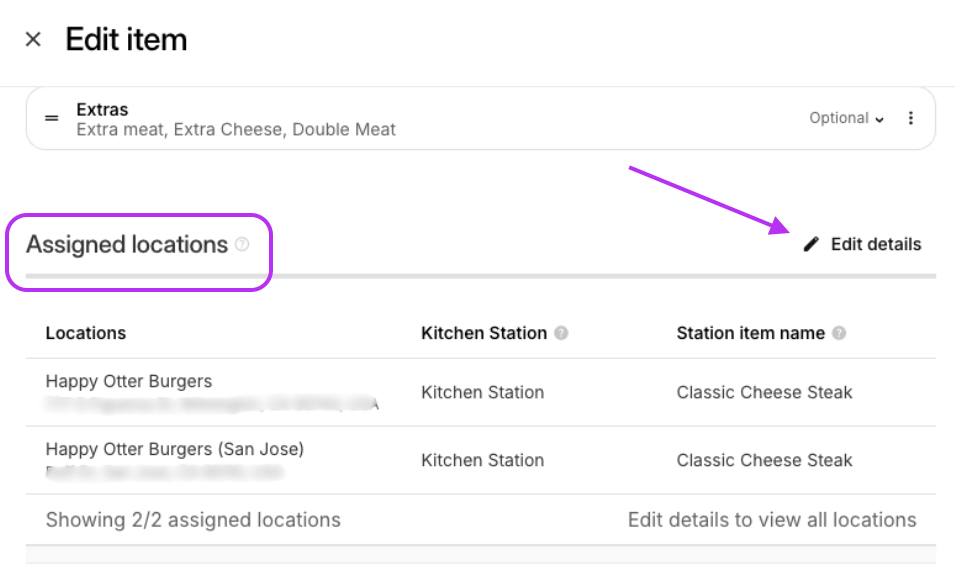Click the Assigned locations help icon
The image size is (955, 572).
click(x=242, y=245)
